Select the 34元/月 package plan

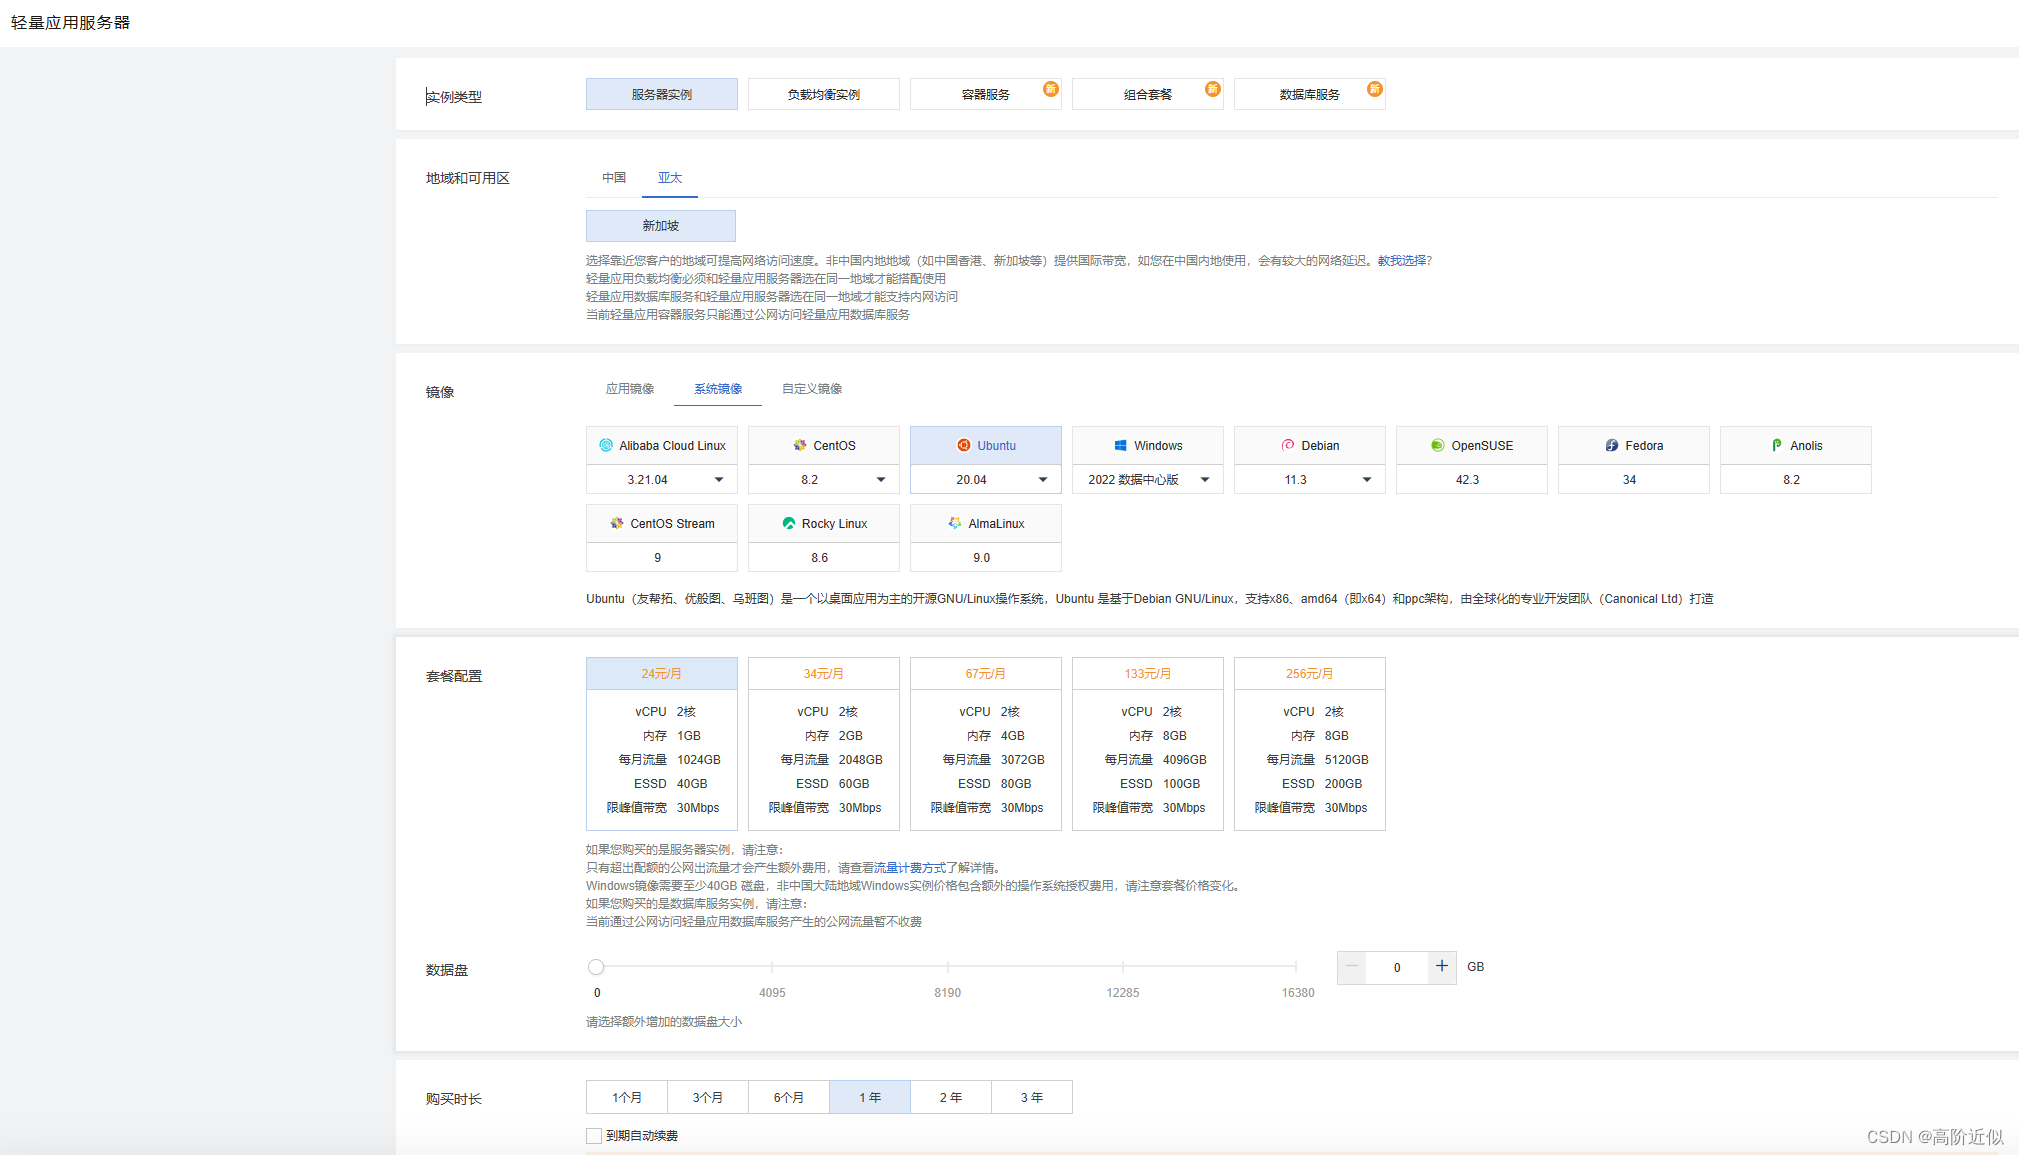pyautogui.click(x=823, y=743)
